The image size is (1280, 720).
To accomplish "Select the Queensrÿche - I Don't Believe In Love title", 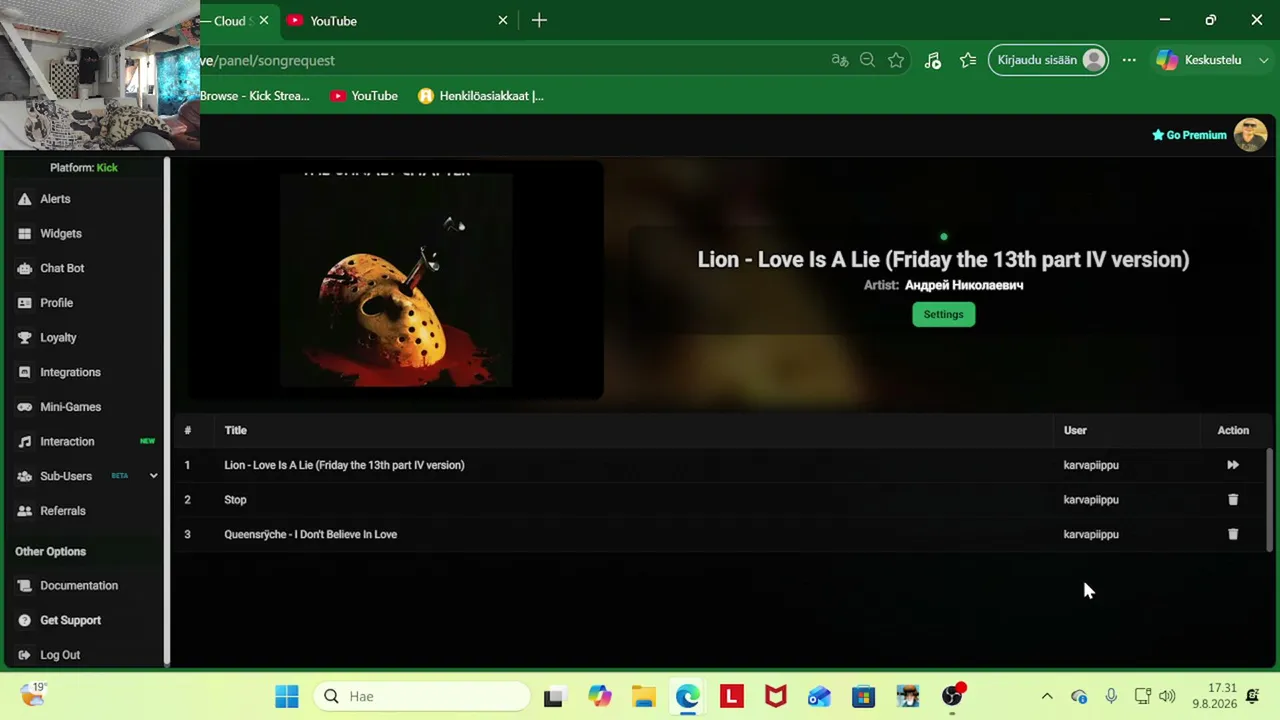I will 310,534.
